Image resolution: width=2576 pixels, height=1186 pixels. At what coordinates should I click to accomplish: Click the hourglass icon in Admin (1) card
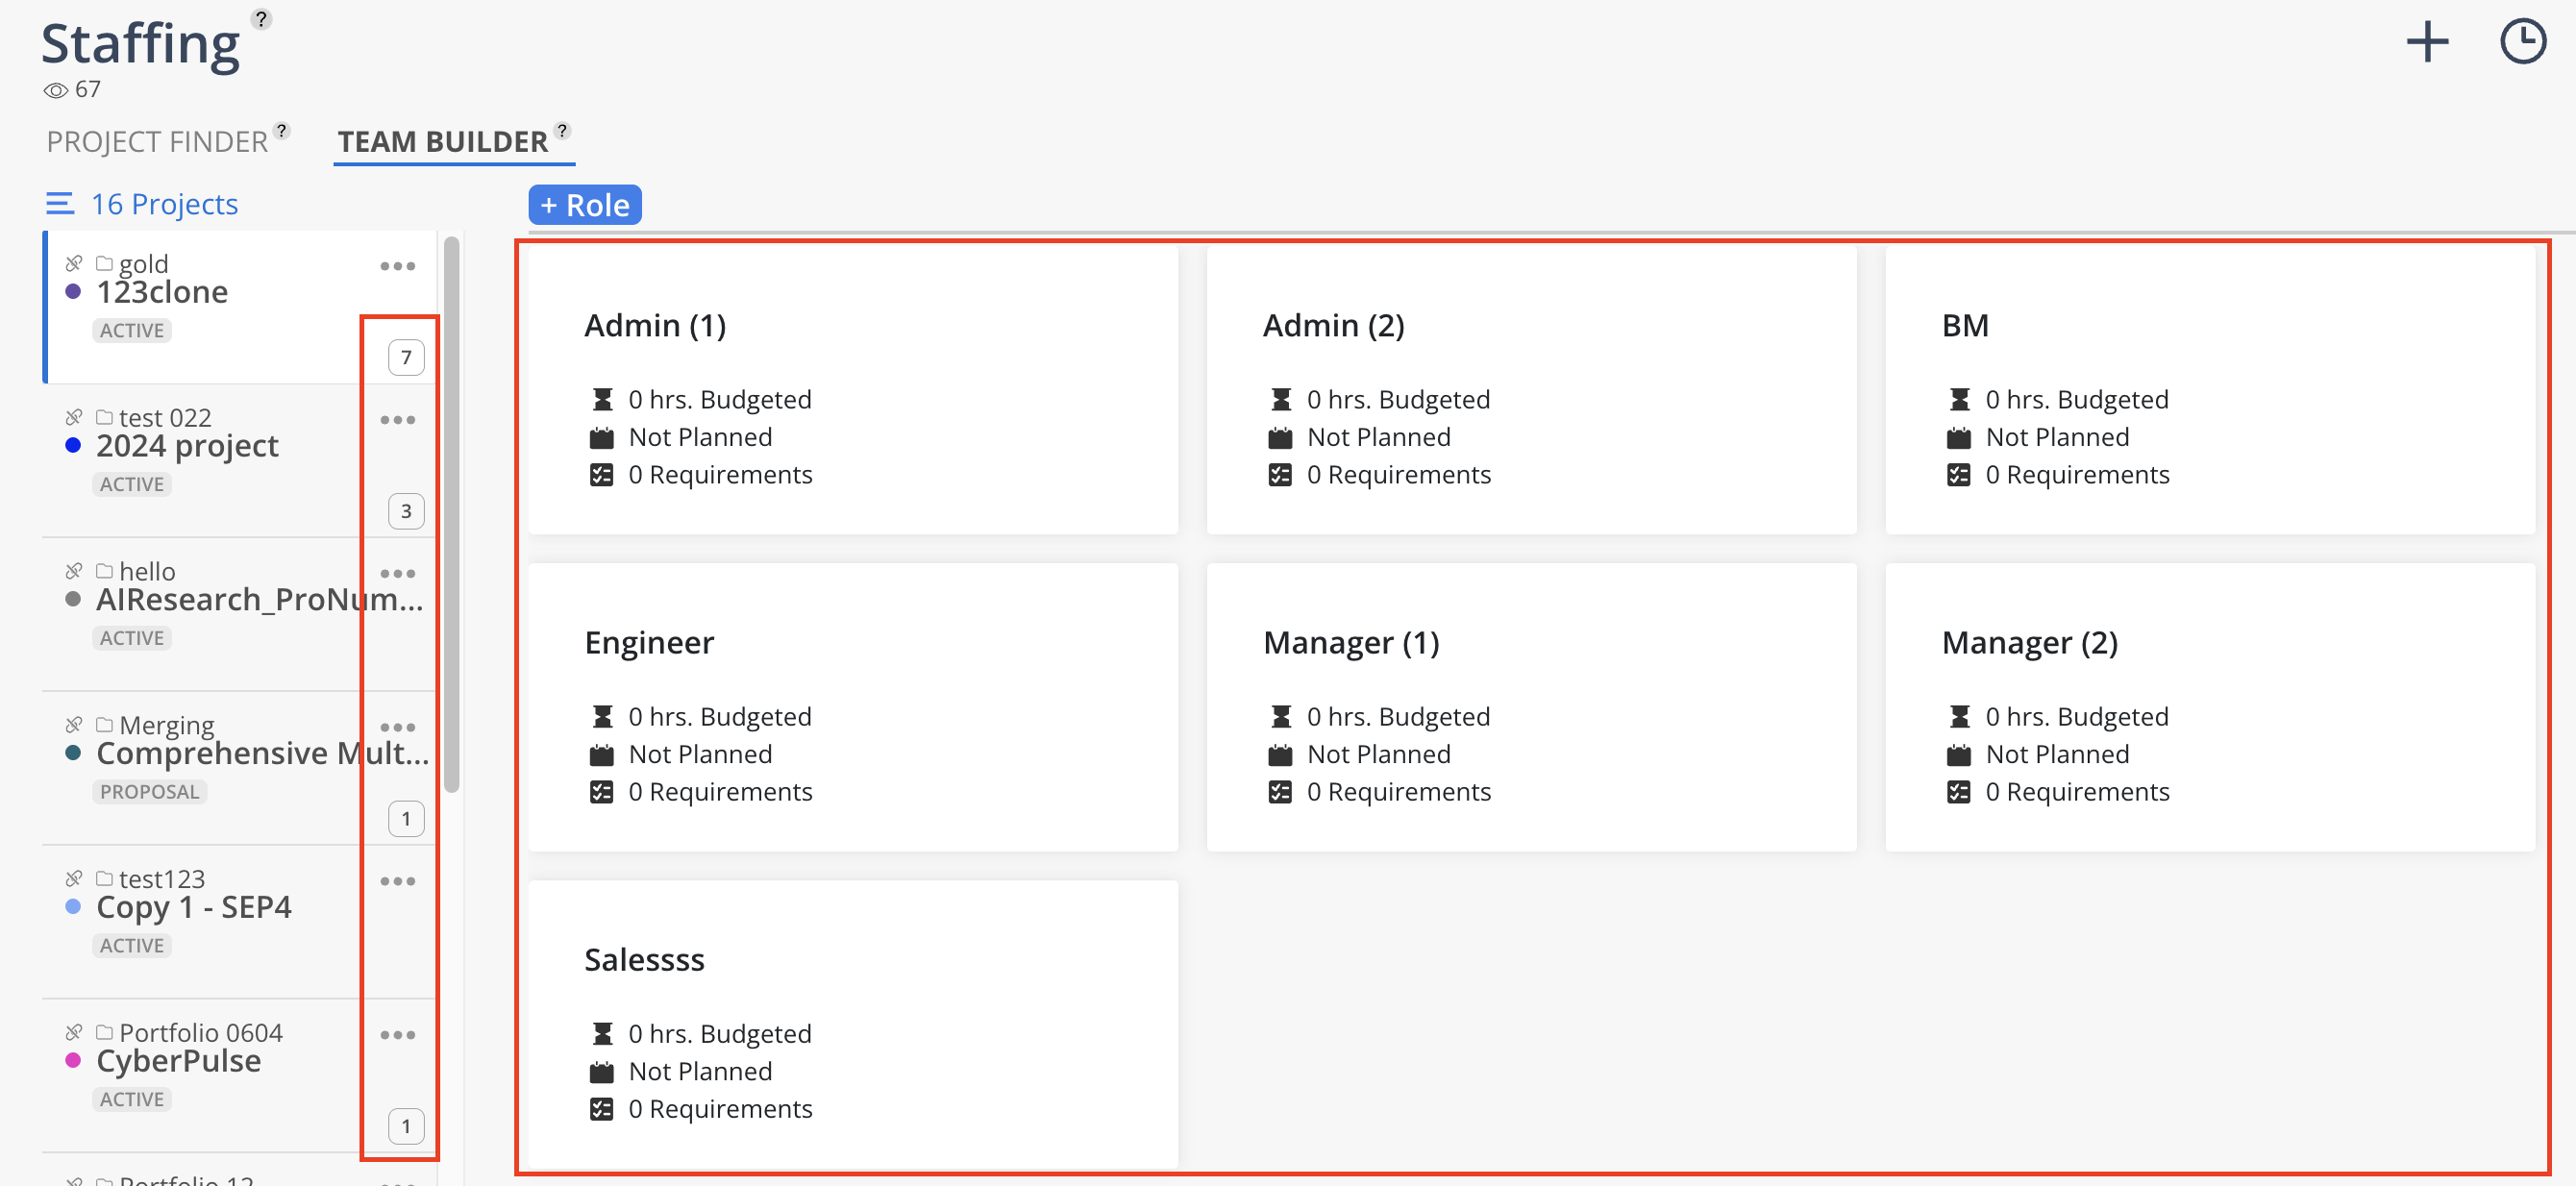(602, 400)
